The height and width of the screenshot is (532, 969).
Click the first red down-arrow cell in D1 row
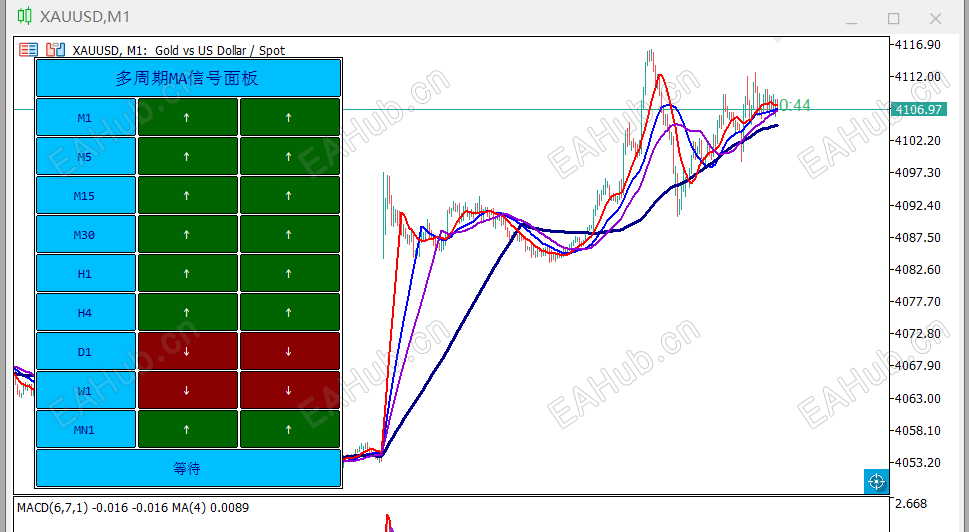pyautogui.click(x=187, y=351)
